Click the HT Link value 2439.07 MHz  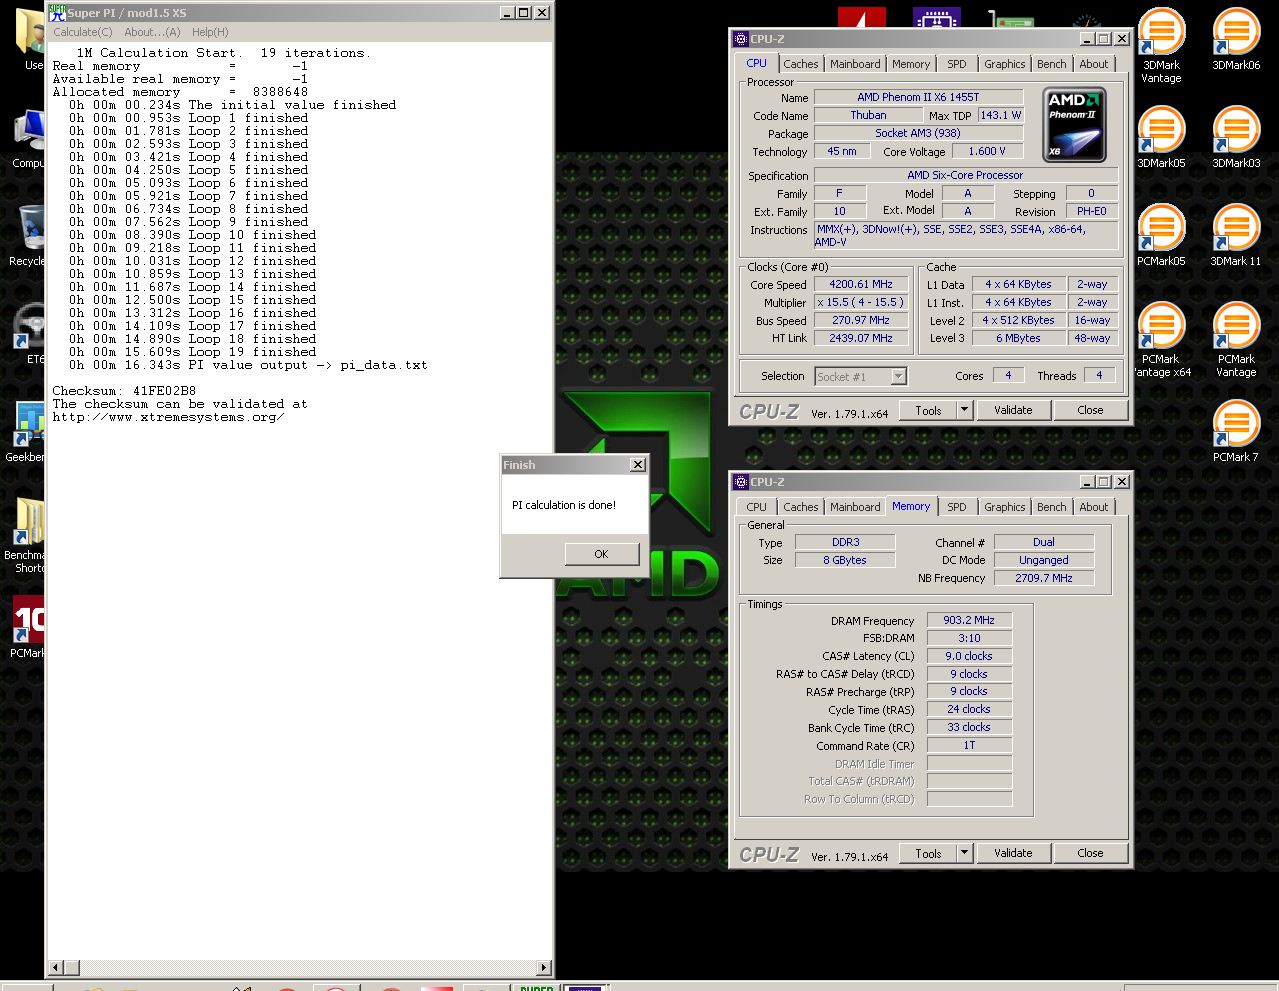coord(860,338)
